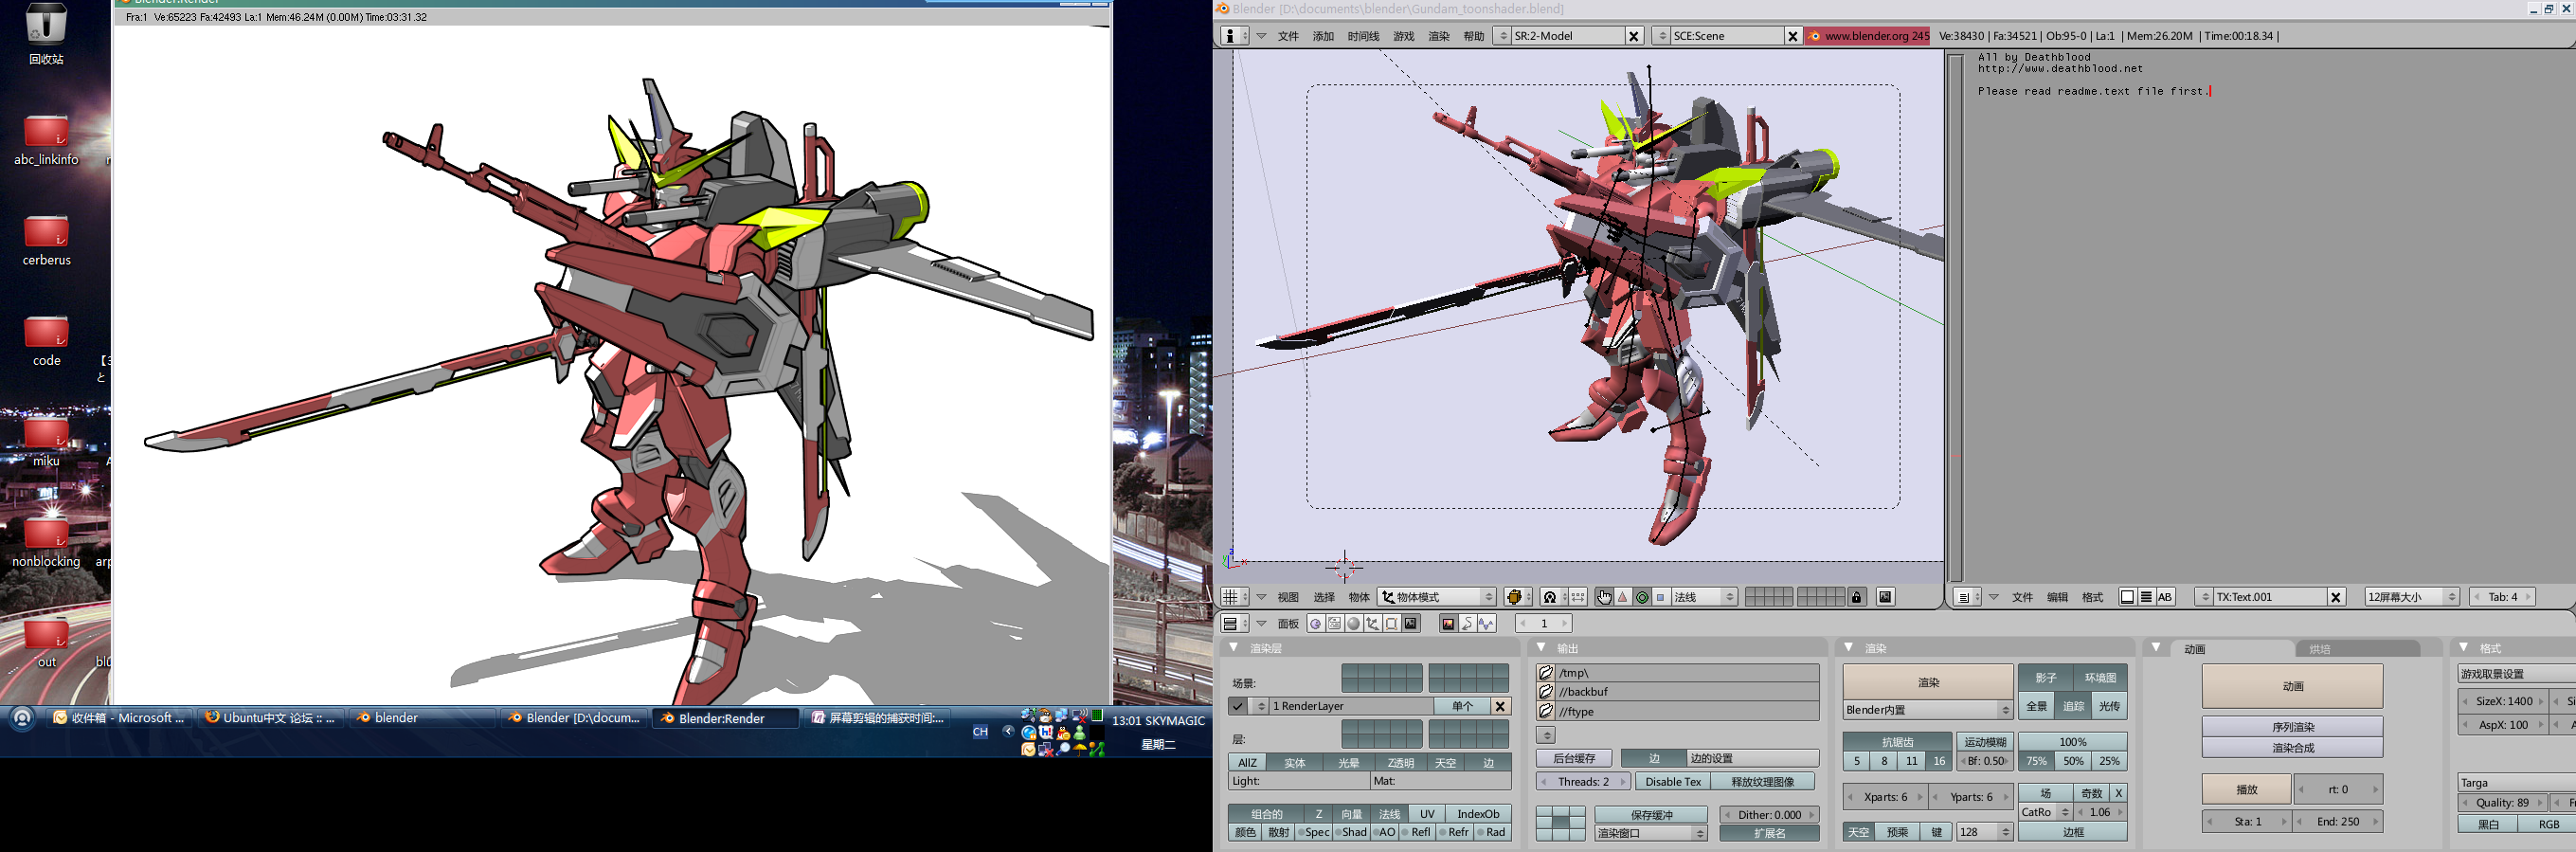The image size is (2576, 852).
Task: Toggle the 影子 shadow option
Action: coord(2046,678)
